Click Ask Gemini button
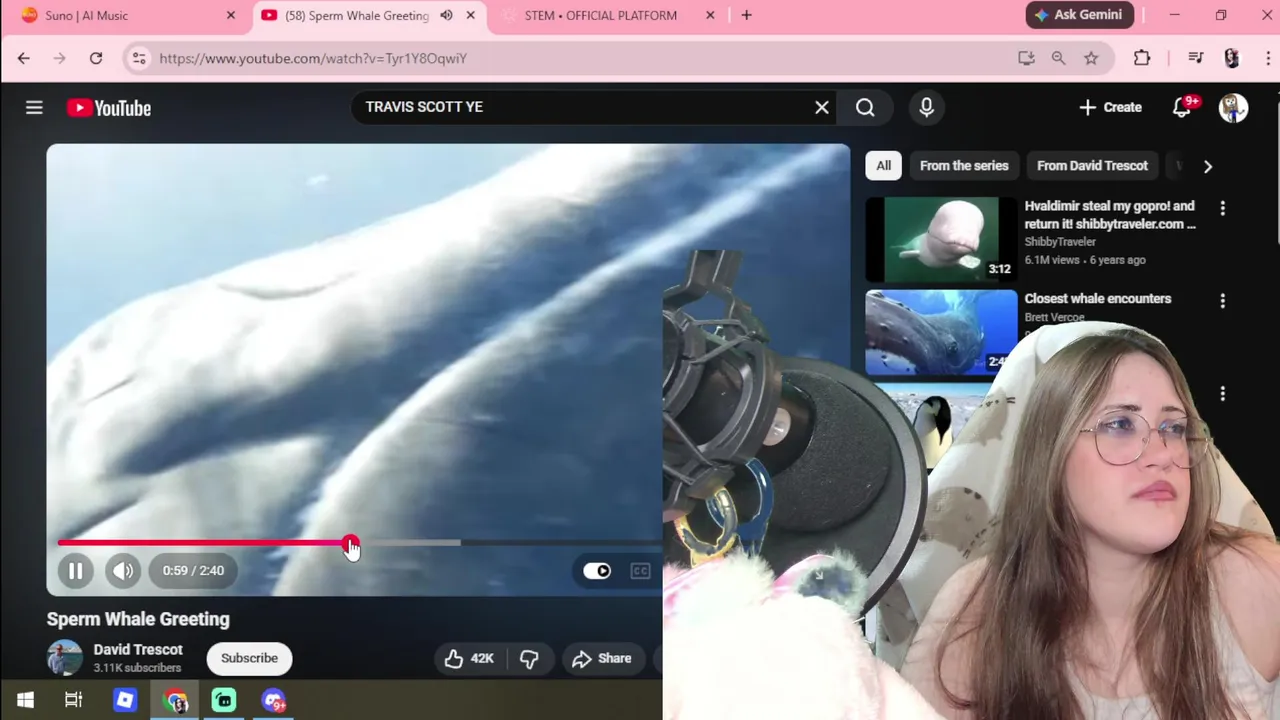 1080,15
